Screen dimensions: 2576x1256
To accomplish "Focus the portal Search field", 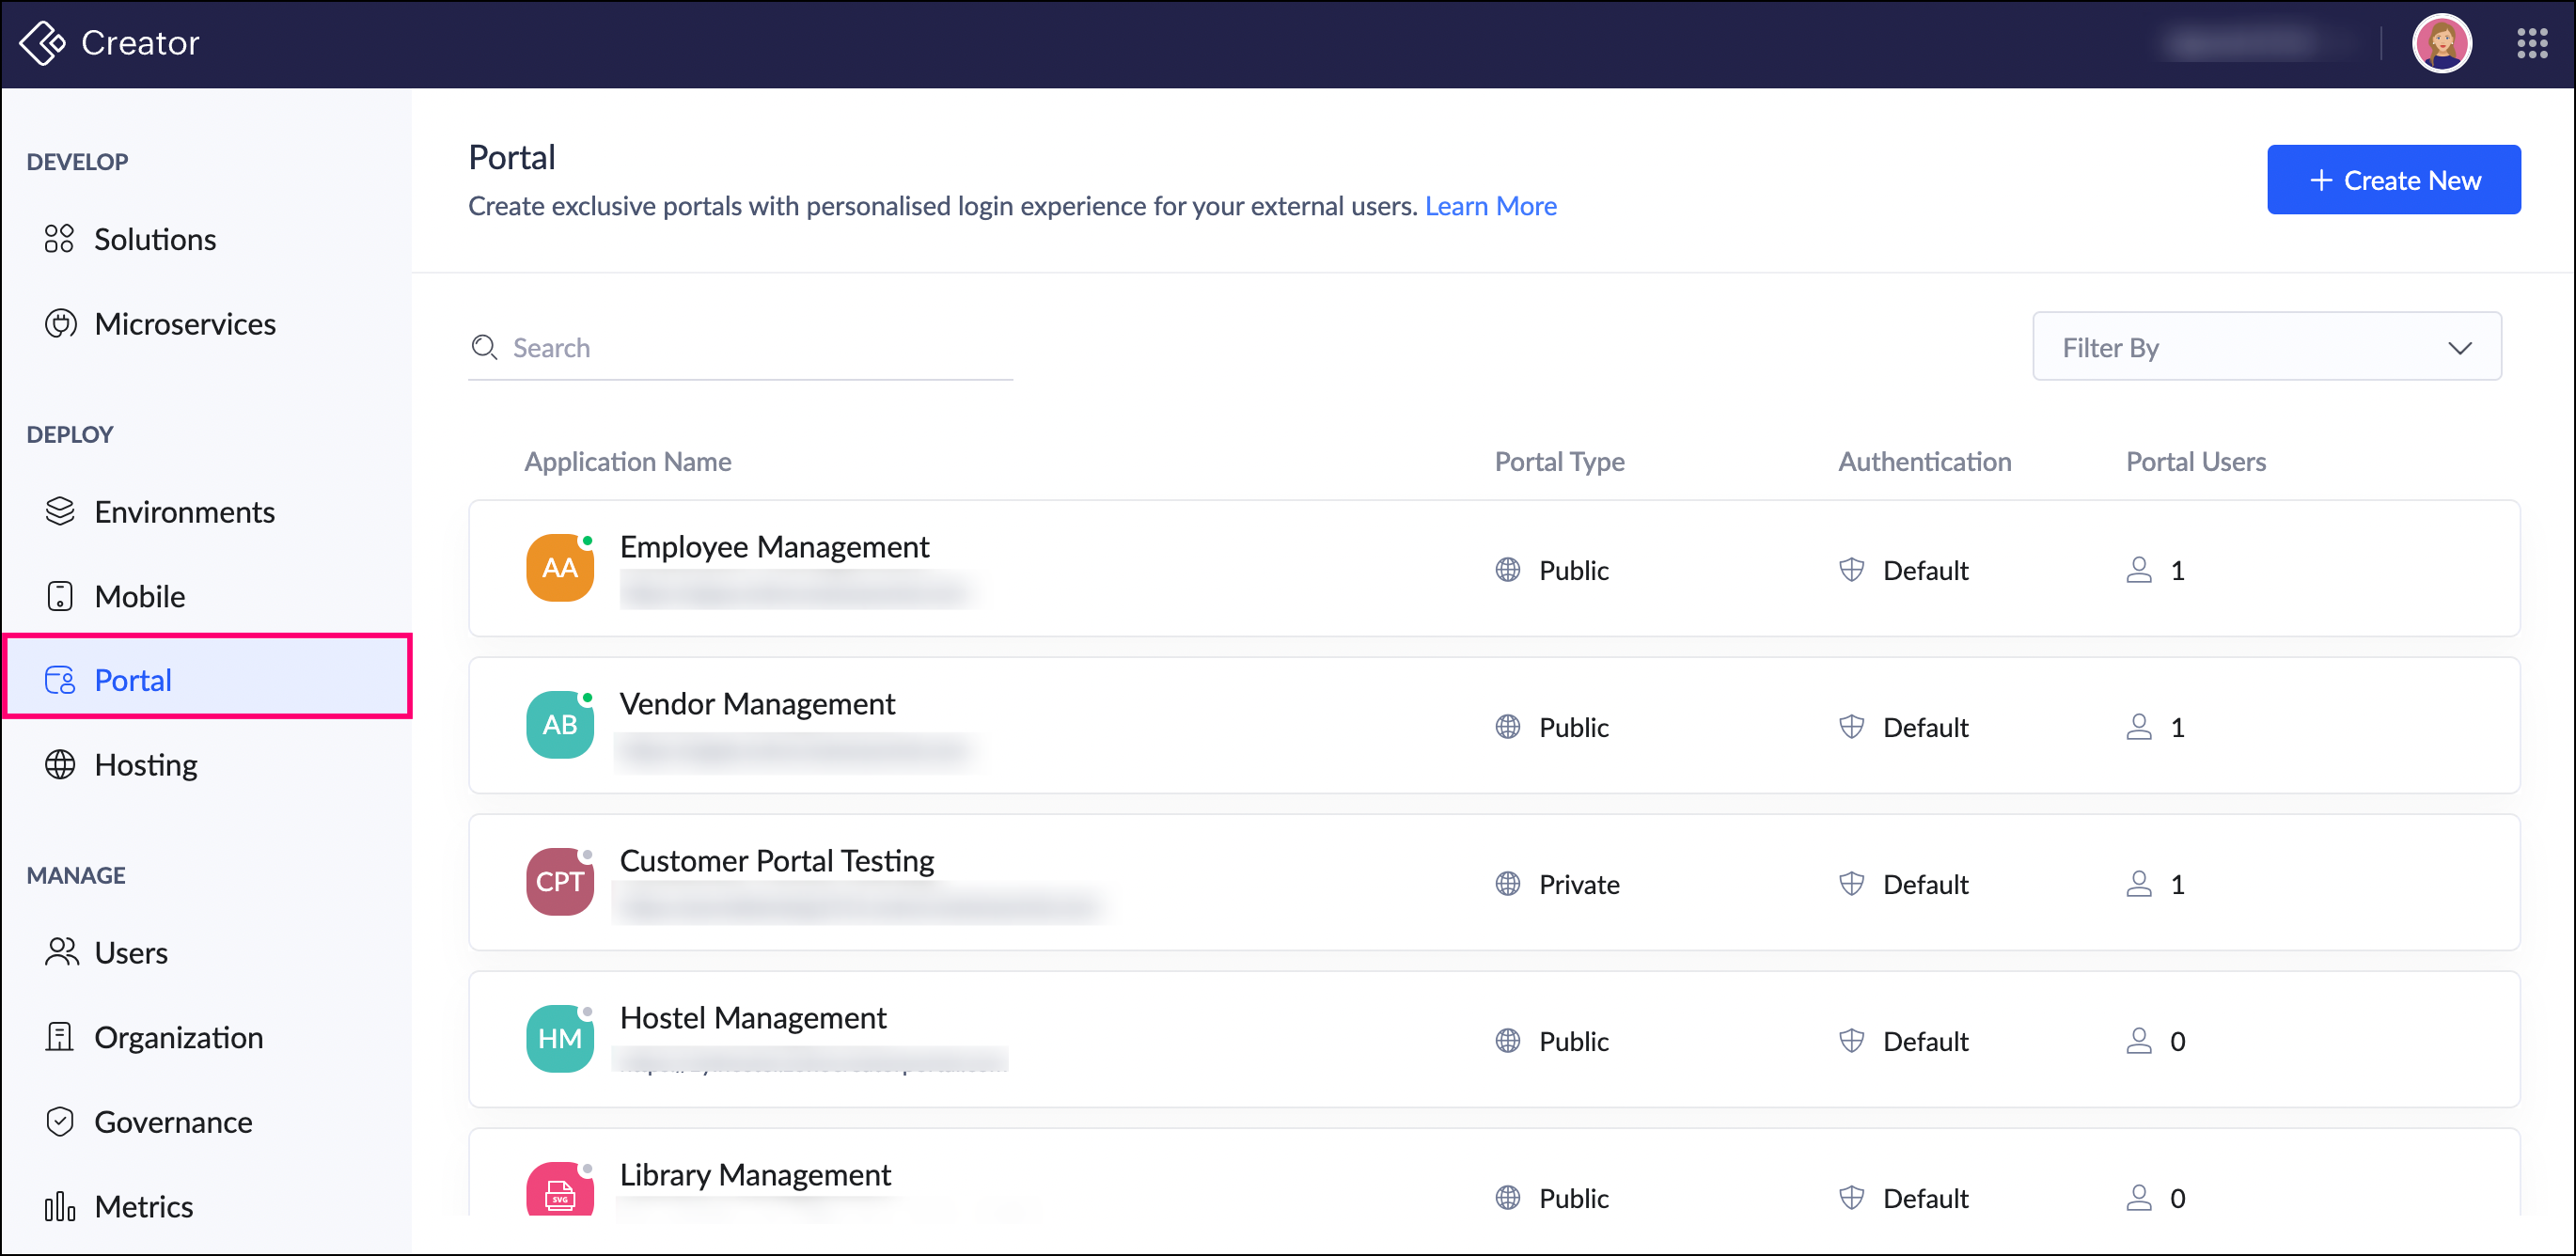I will (760, 348).
